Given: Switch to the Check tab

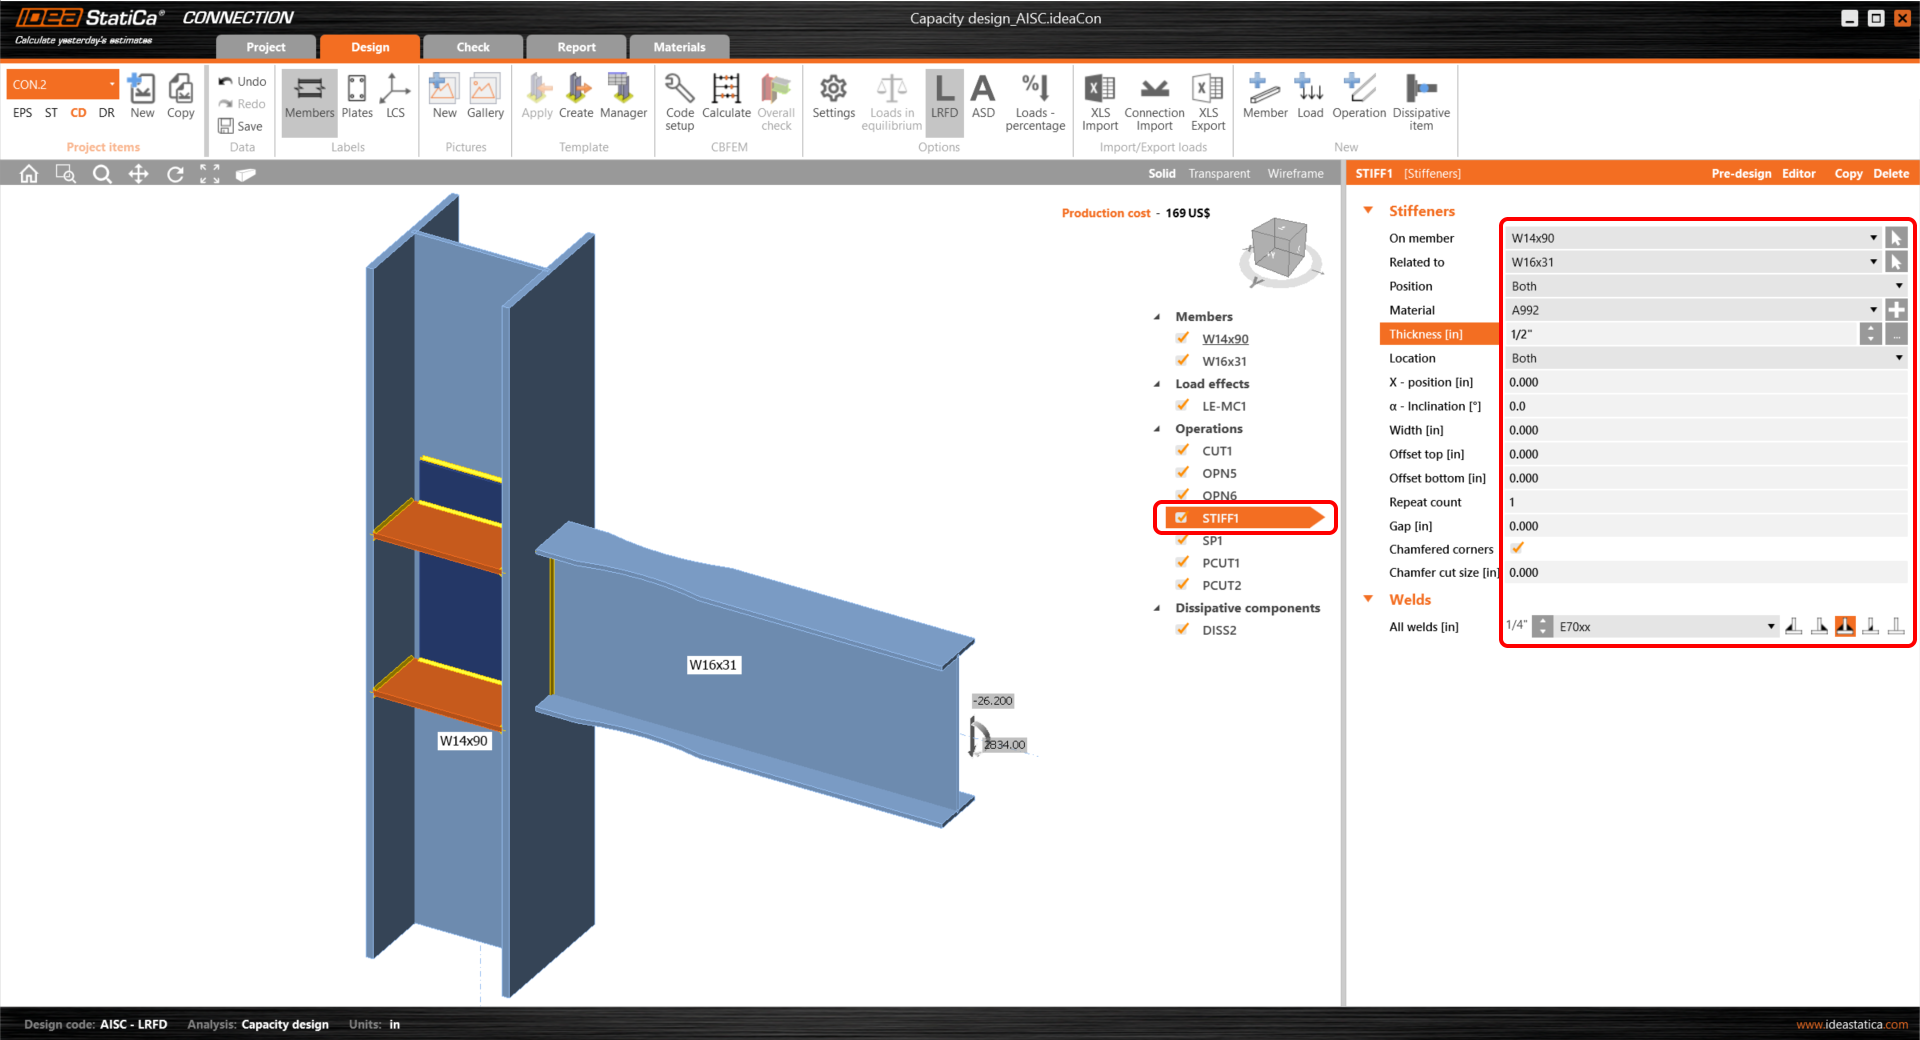Looking at the screenshot, I should 472,46.
